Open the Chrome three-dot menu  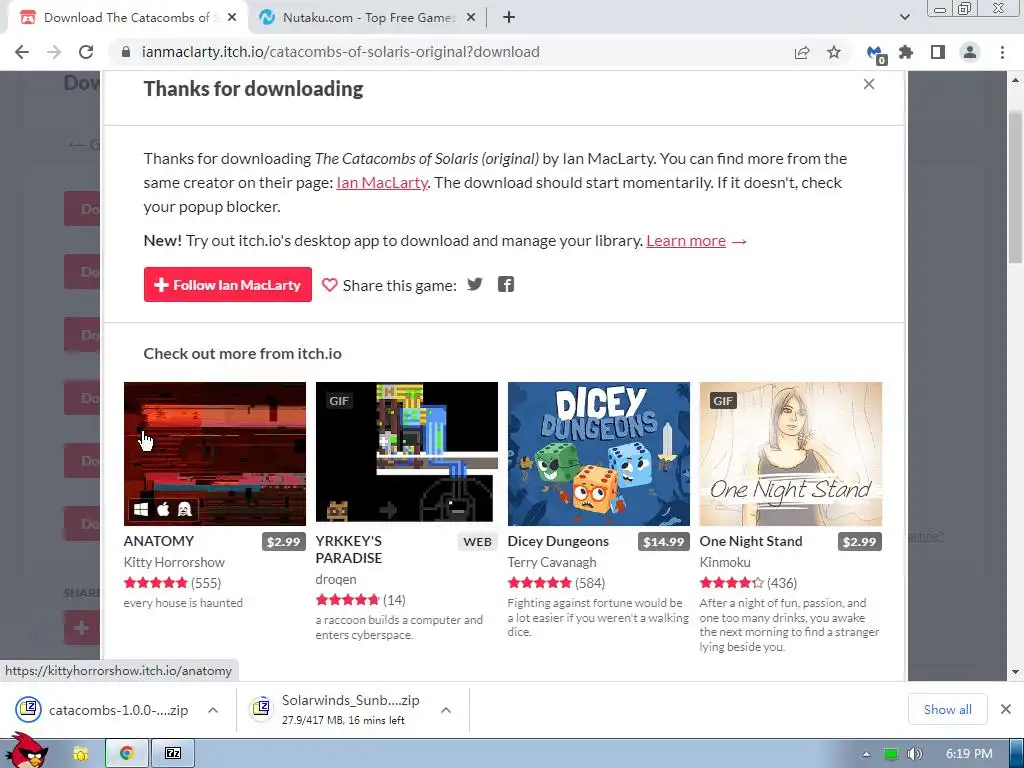coord(1002,52)
